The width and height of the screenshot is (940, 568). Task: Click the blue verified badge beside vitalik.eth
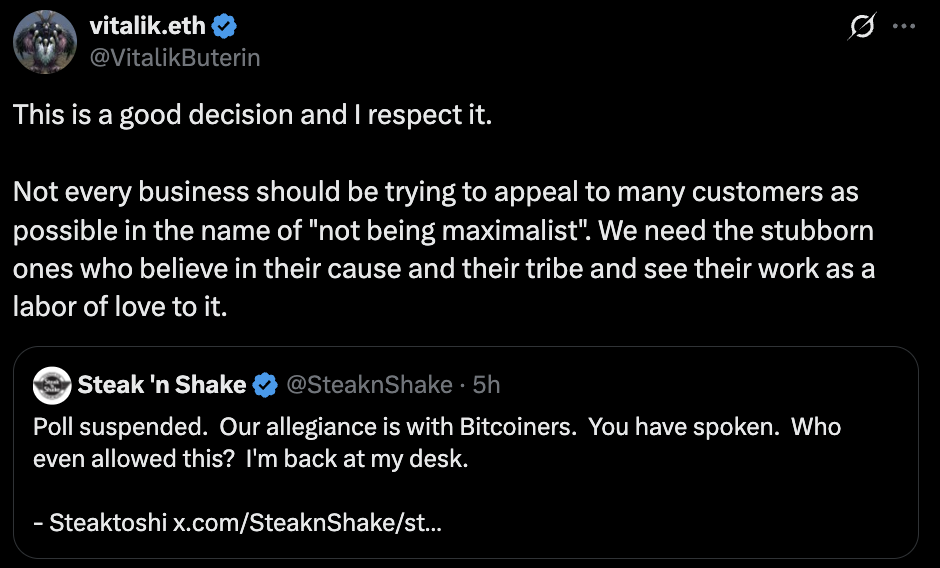224,26
